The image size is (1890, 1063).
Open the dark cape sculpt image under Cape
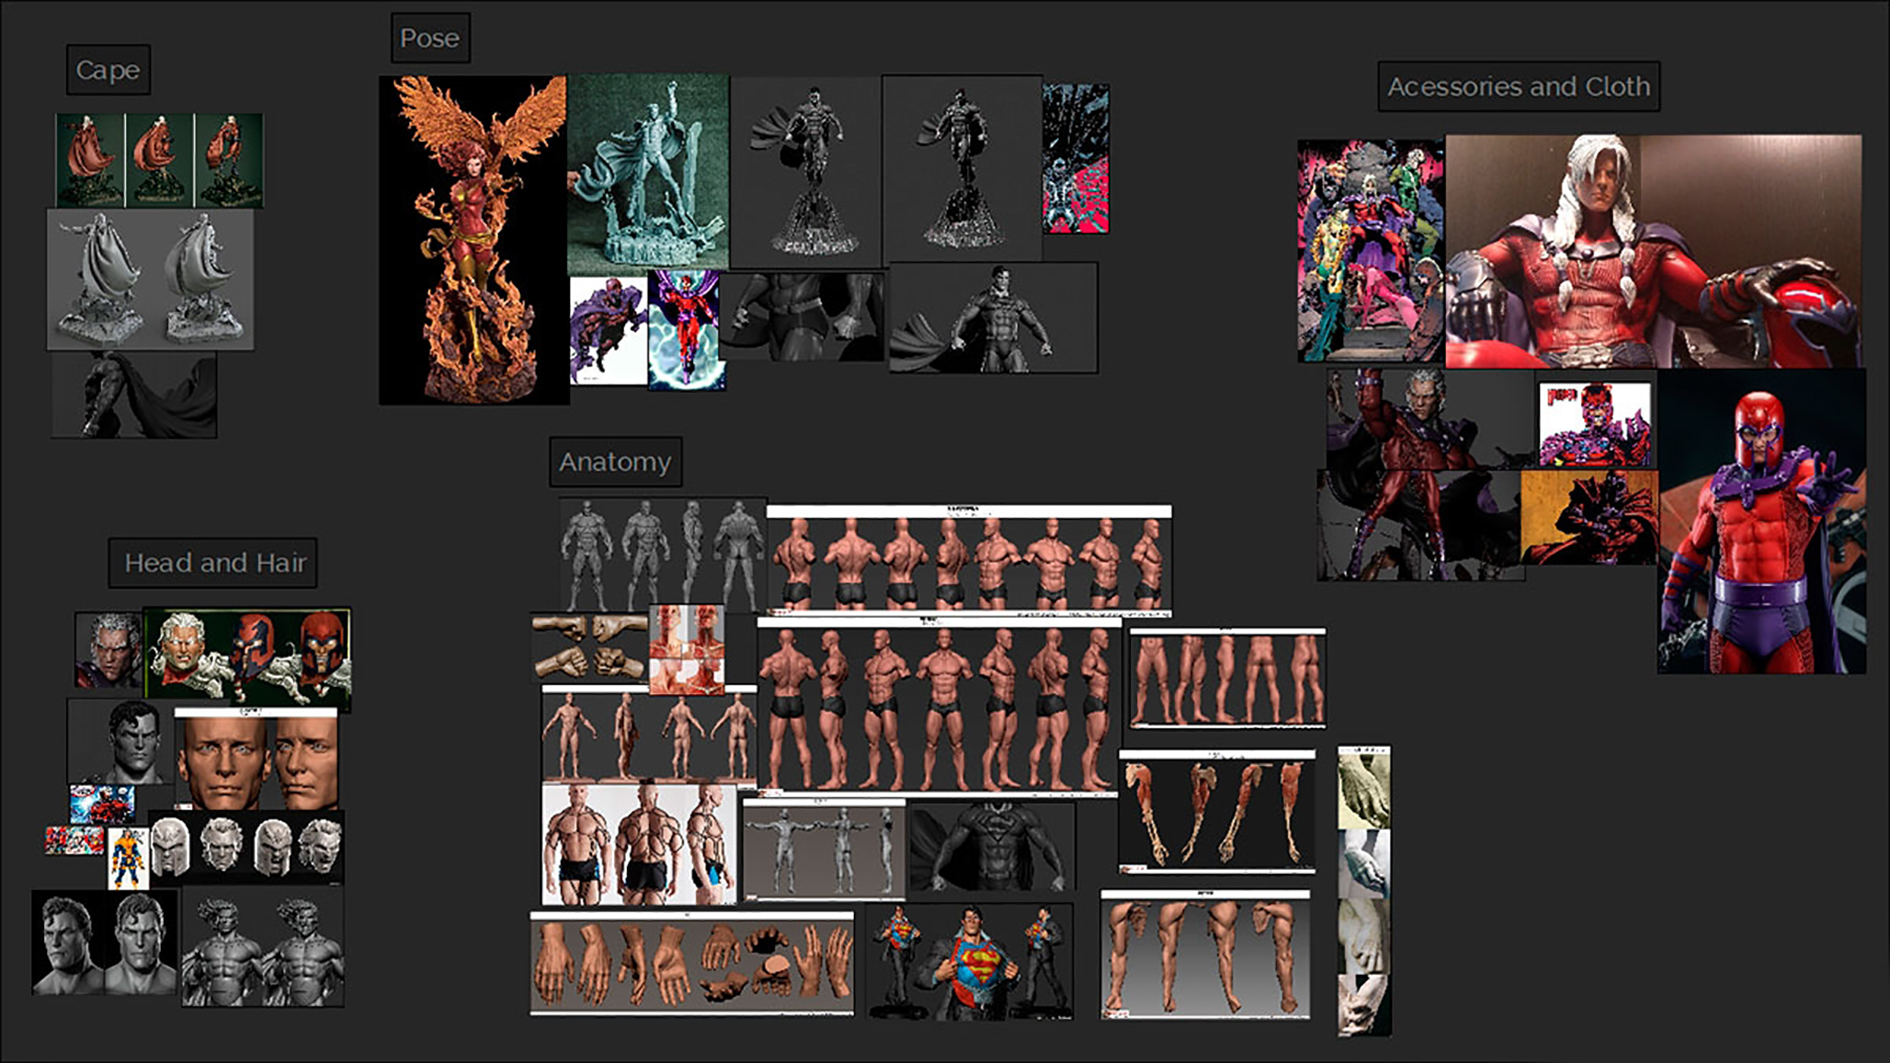[x=134, y=394]
